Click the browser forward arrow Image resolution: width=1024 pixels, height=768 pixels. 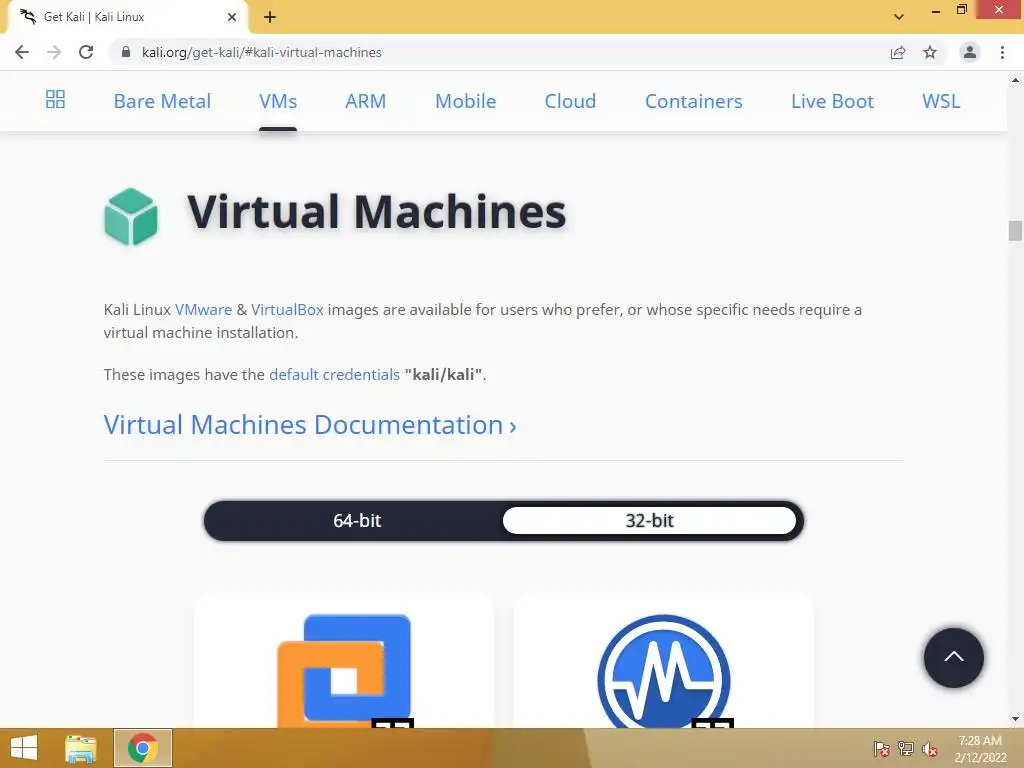[54, 52]
